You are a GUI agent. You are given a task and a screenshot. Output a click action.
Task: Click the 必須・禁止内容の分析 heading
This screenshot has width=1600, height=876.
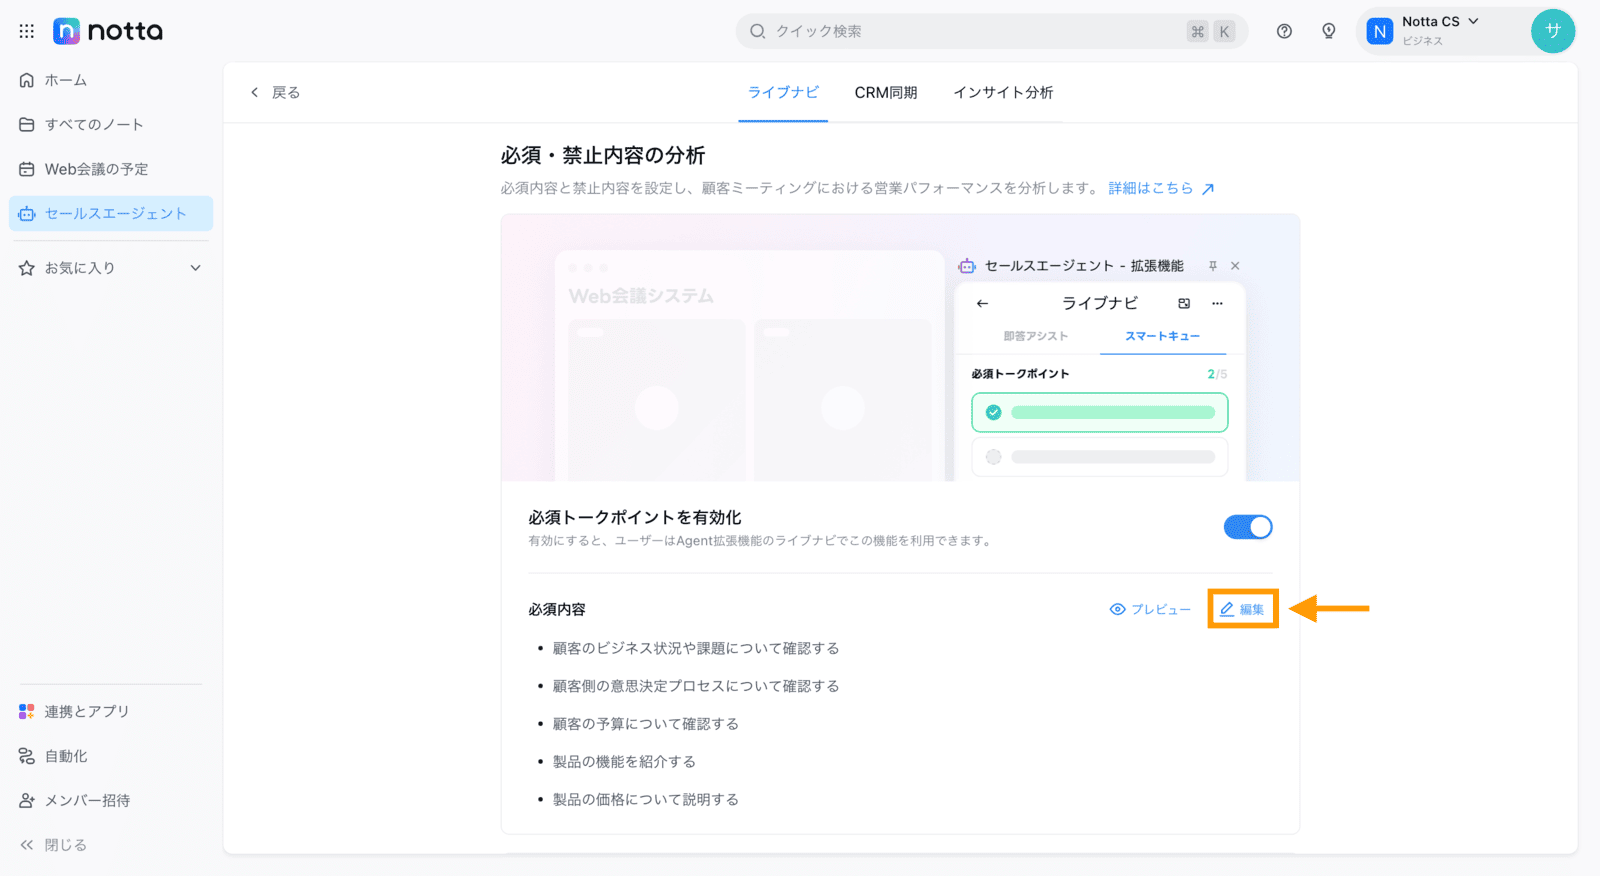[x=603, y=155]
